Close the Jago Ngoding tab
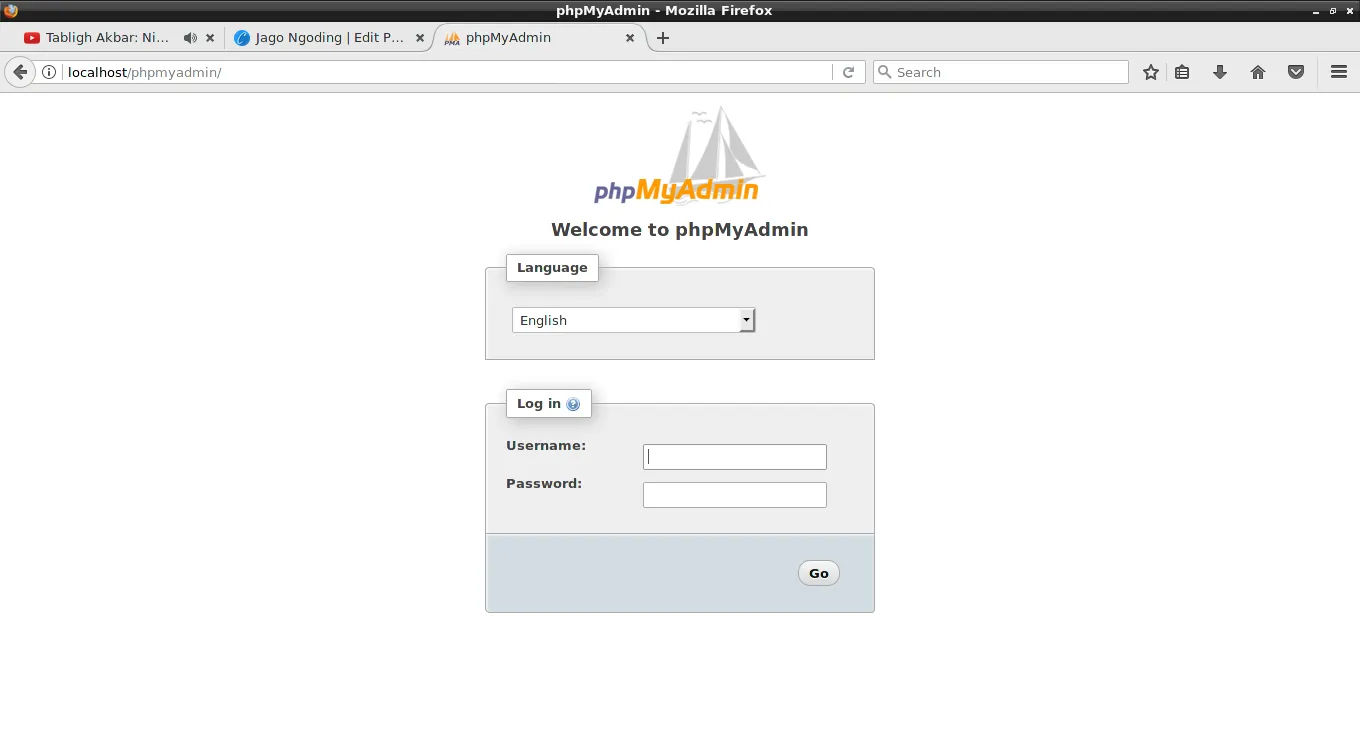Viewport: 1360px width, 742px height. pyautogui.click(x=420, y=38)
